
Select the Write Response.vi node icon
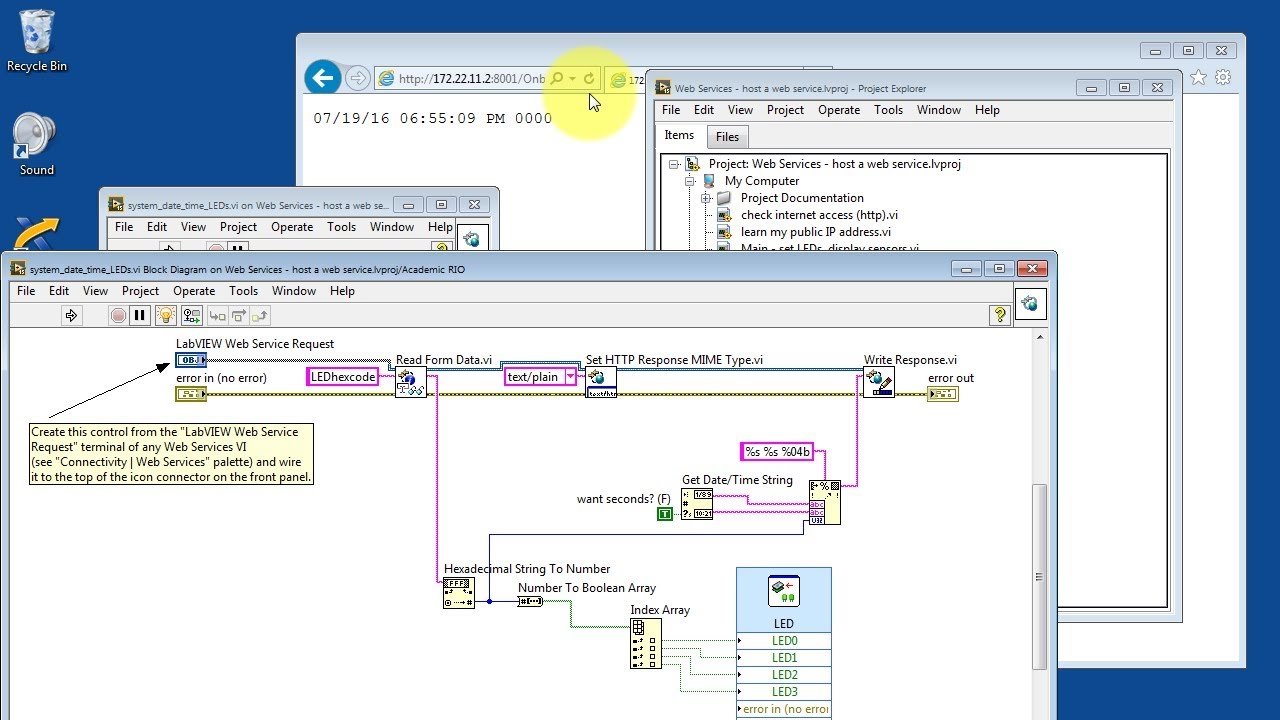(x=878, y=381)
